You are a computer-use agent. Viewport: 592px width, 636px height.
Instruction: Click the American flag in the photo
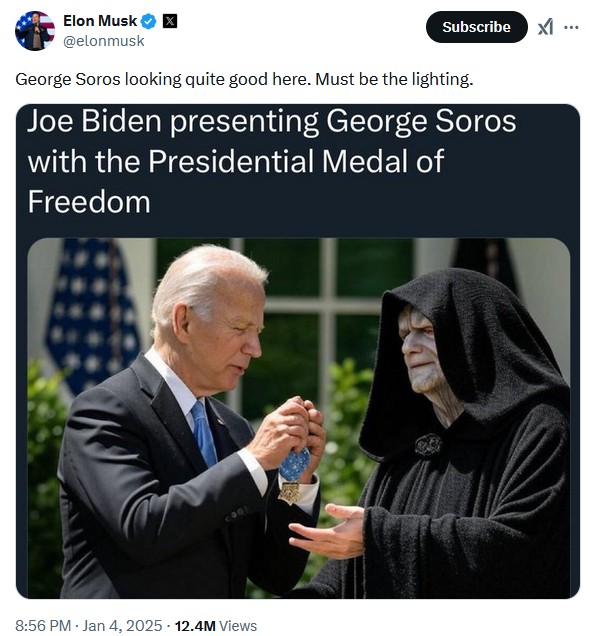pos(92,314)
